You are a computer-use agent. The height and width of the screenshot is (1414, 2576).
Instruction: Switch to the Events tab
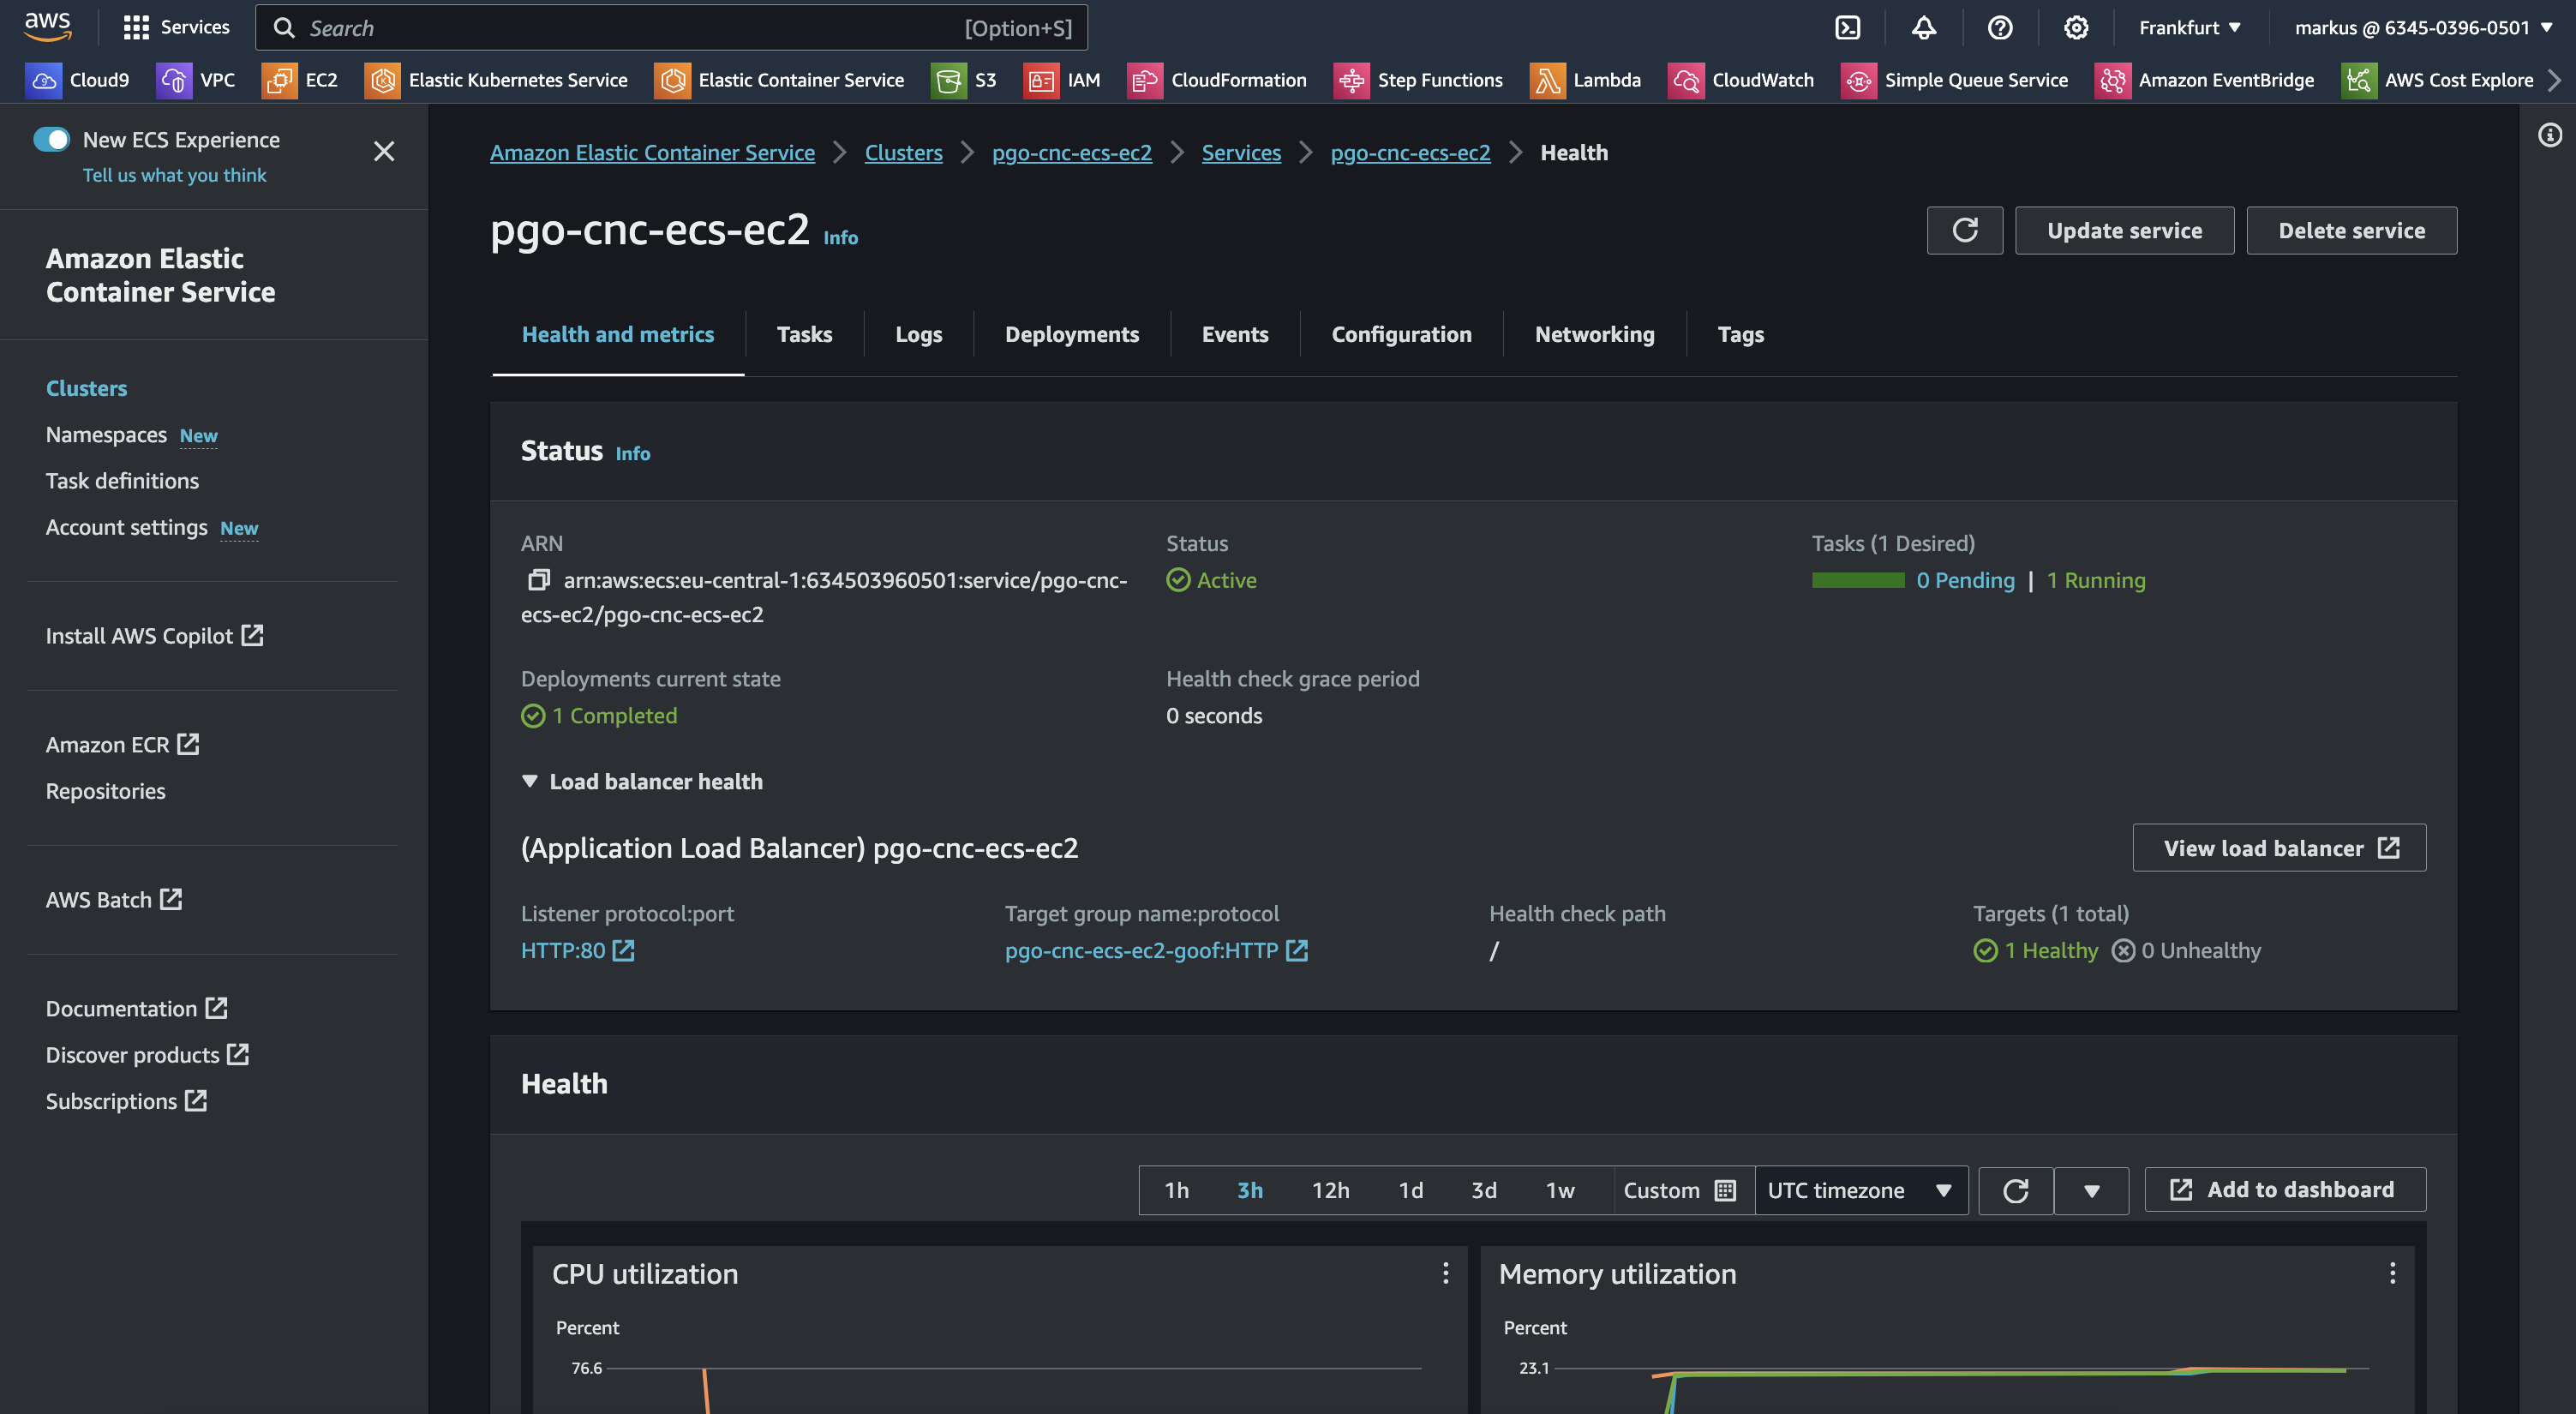1234,334
